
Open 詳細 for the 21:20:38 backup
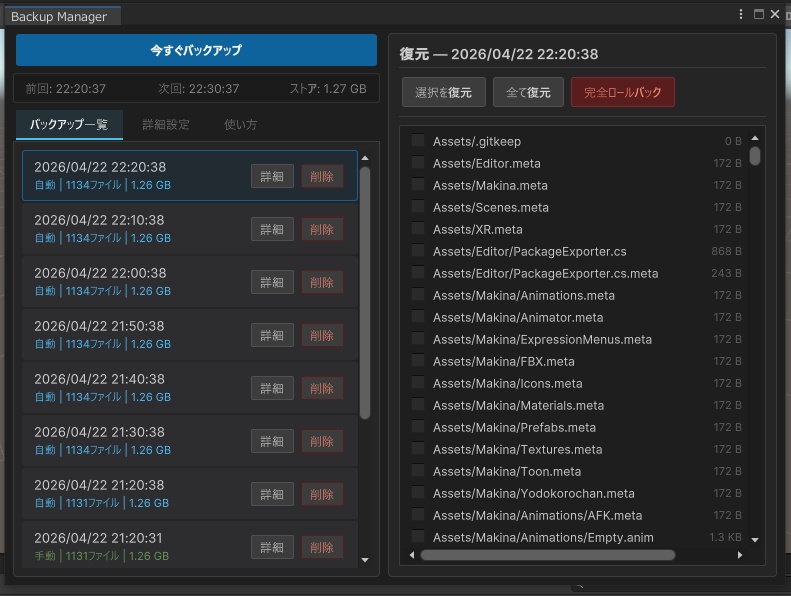272,494
